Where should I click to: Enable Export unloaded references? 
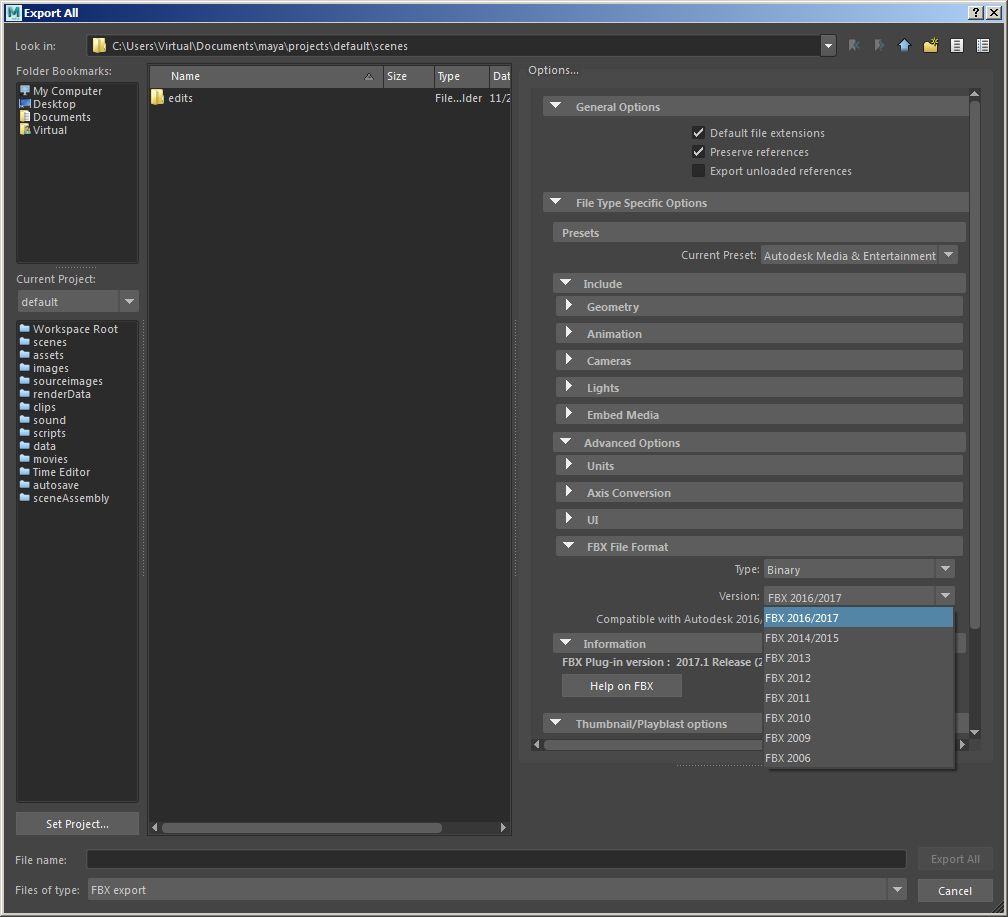pos(699,171)
